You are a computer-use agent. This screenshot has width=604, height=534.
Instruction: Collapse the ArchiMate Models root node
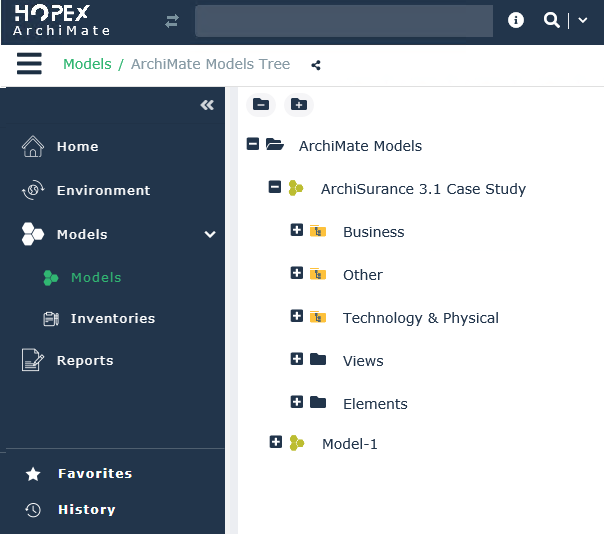tap(253, 145)
